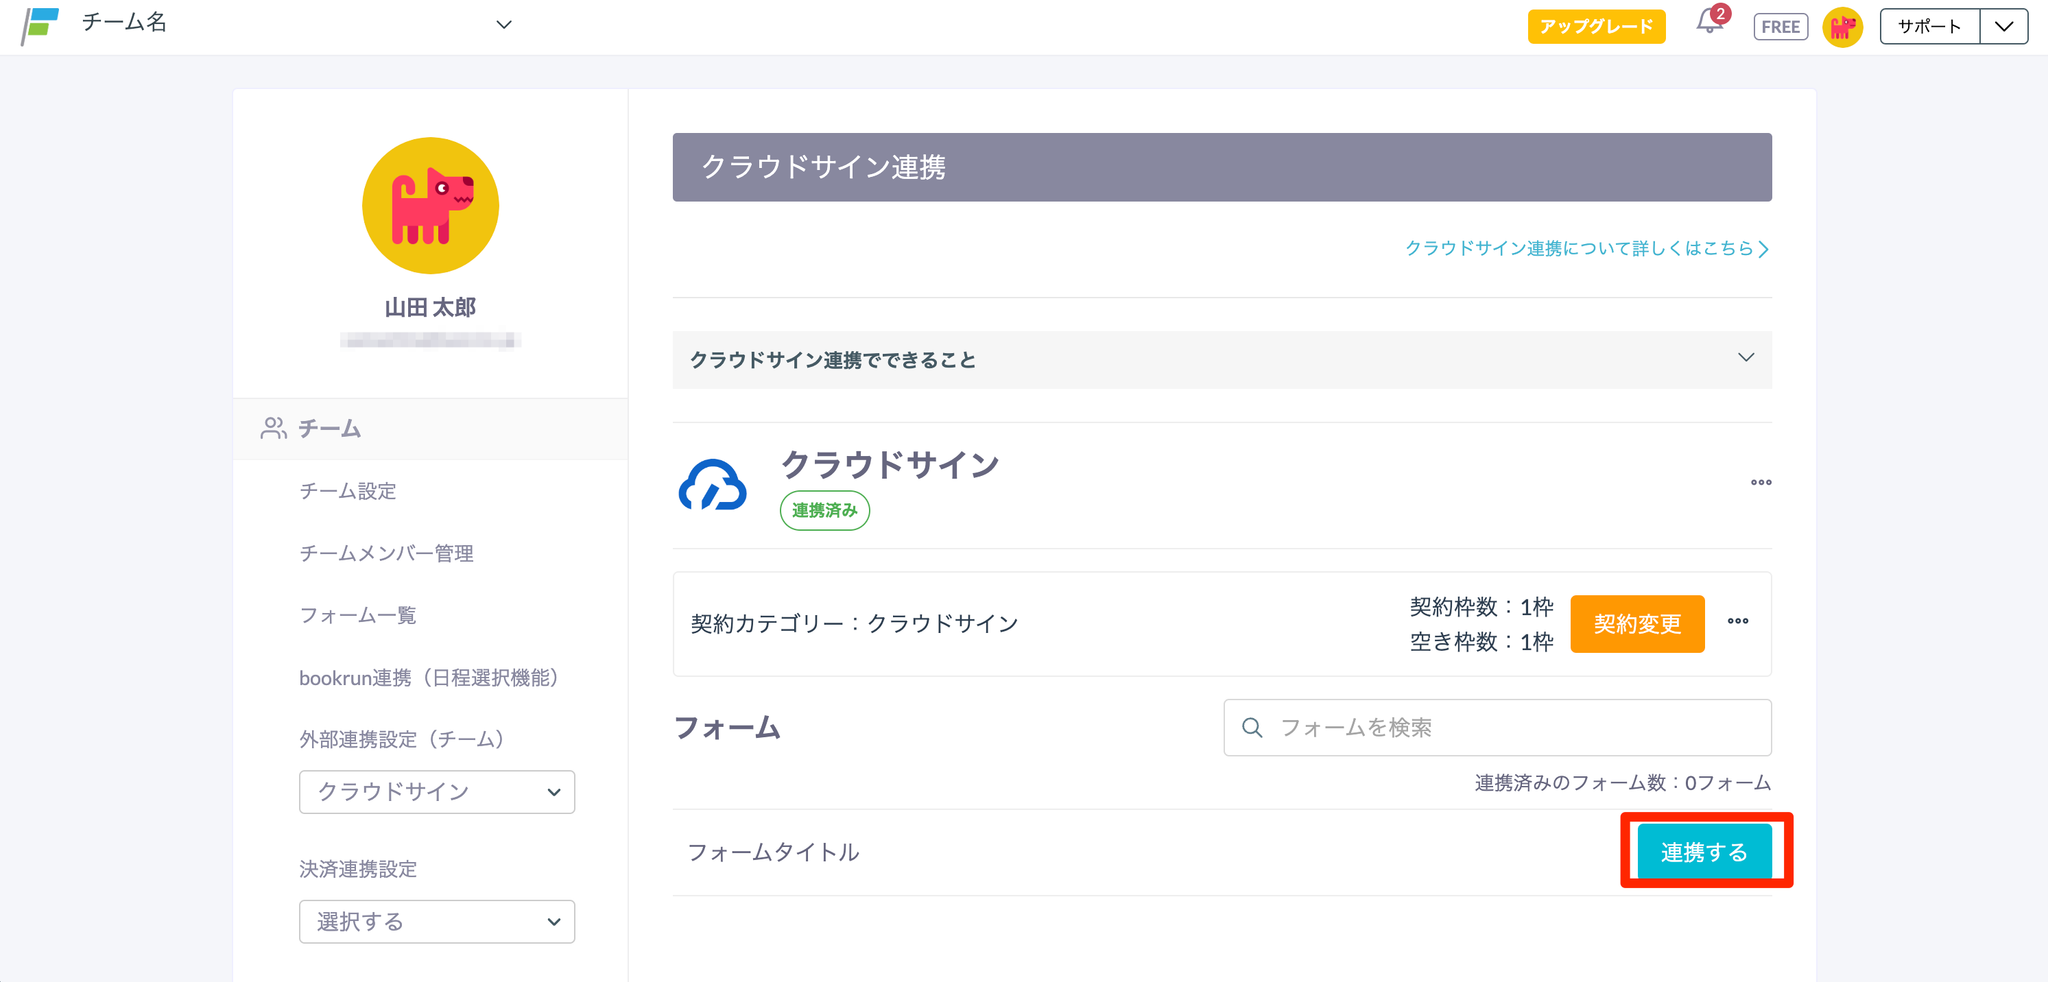This screenshot has width=2048, height=982.
Task: Click the 連携する button
Action: 1704,852
